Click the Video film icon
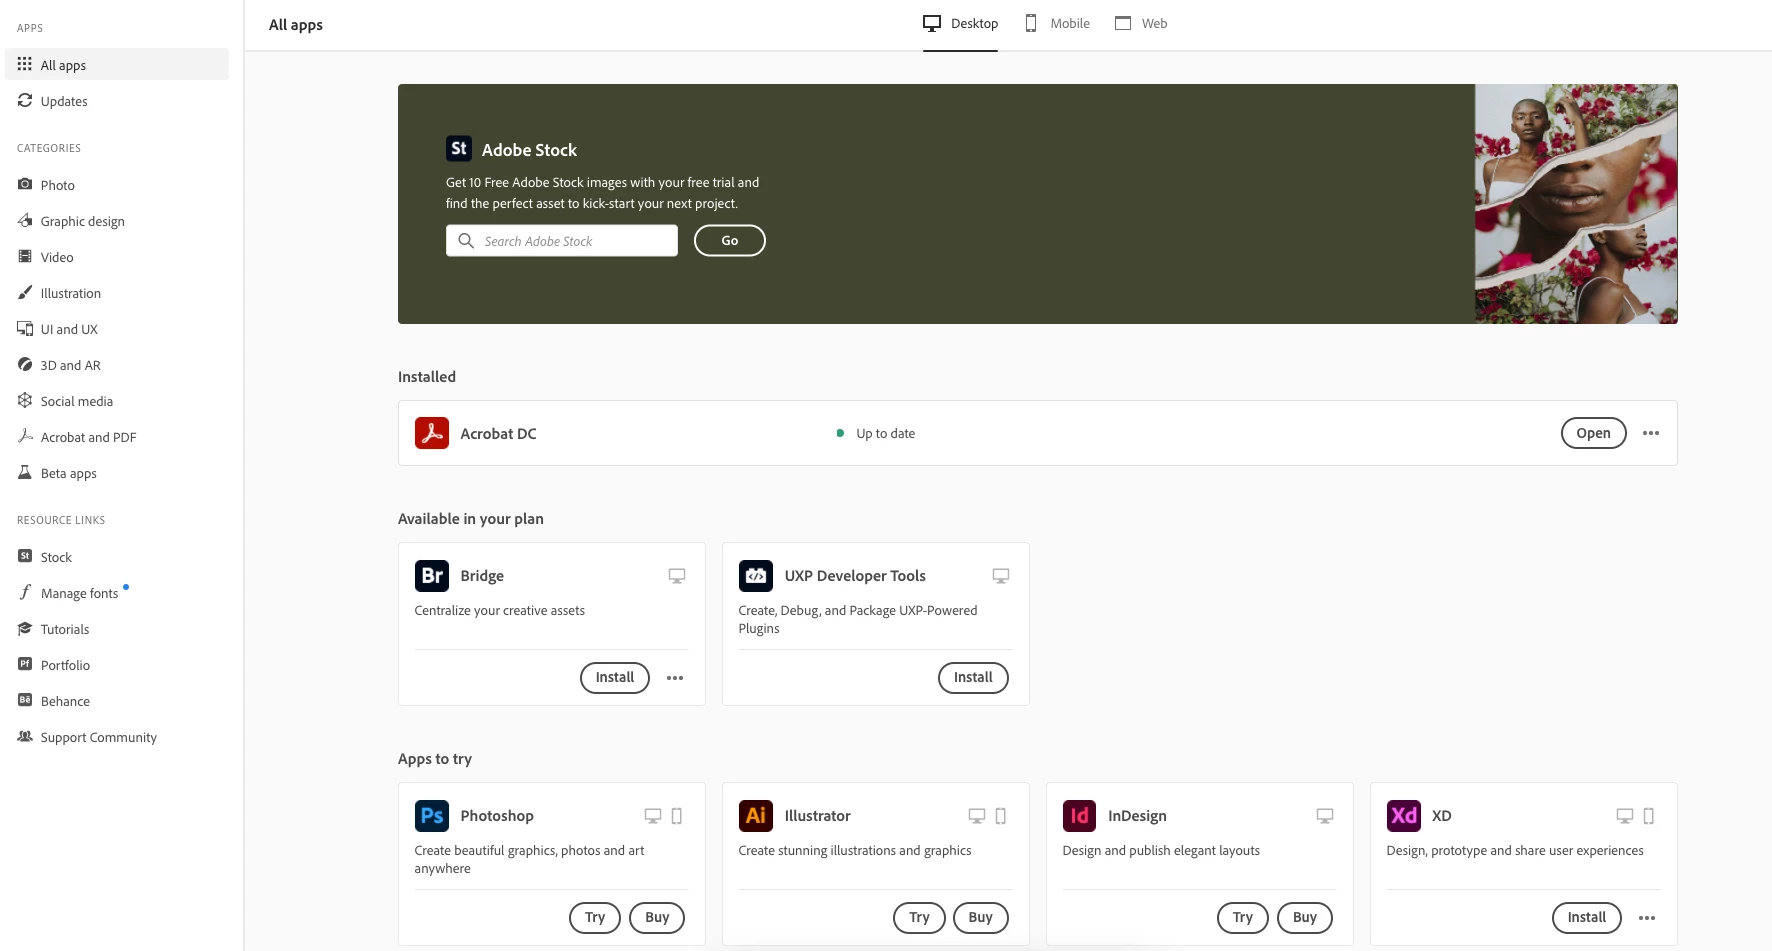The image size is (1772, 951). pos(25,256)
